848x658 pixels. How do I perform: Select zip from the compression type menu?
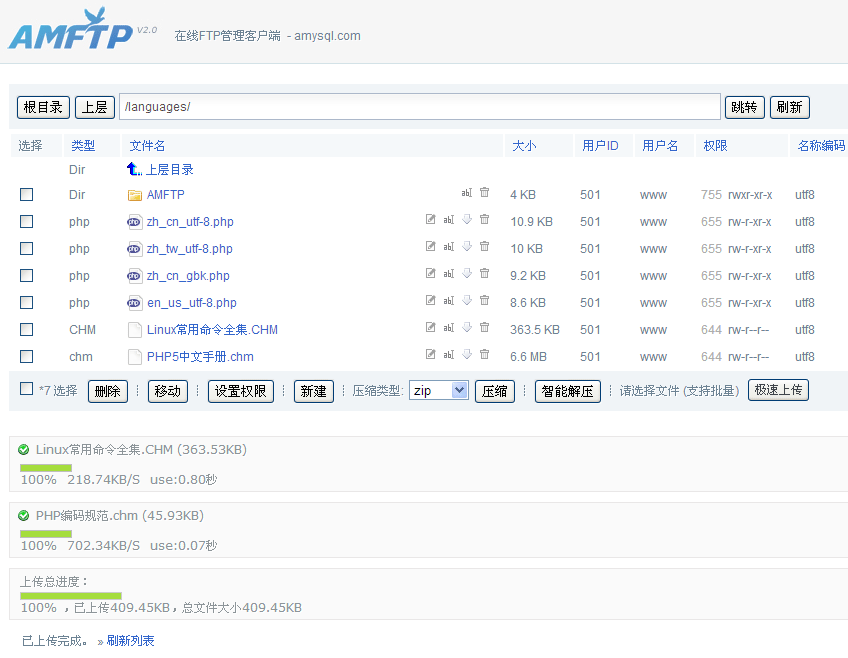[x=438, y=390]
